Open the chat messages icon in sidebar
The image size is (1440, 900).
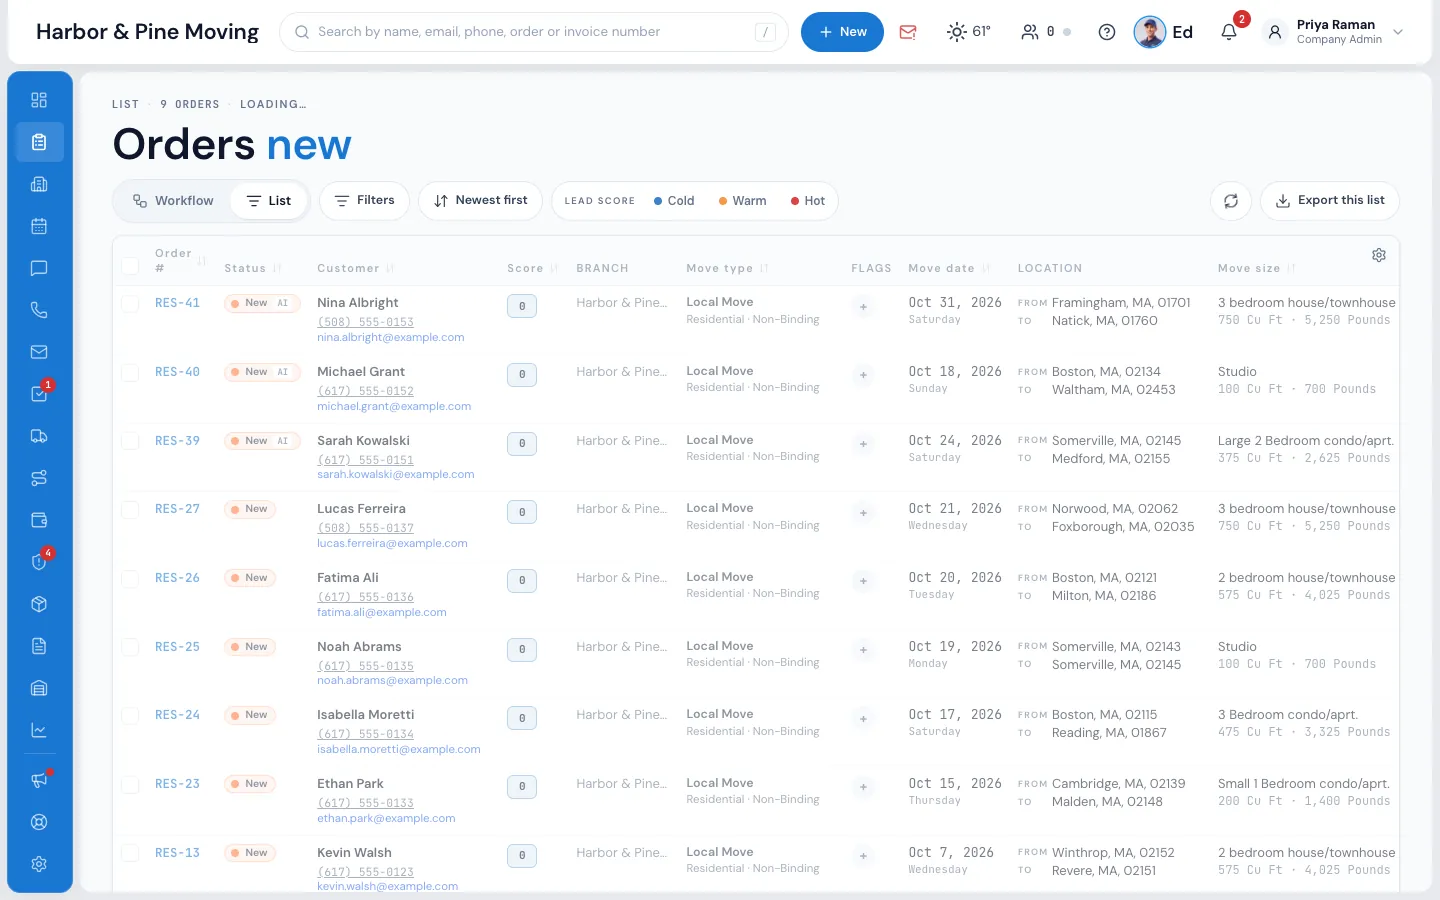(x=39, y=268)
